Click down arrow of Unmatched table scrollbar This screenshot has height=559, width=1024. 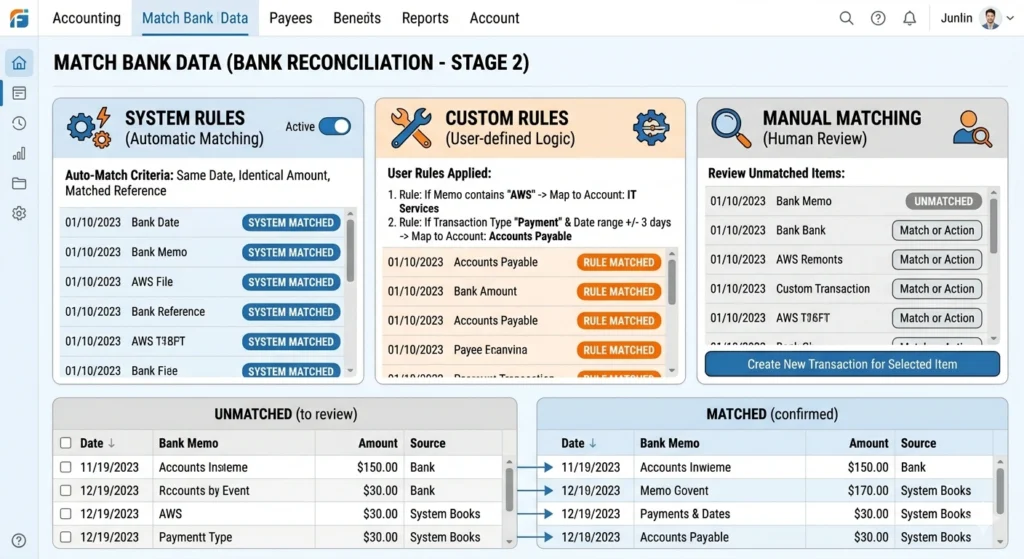click(x=509, y=541)
